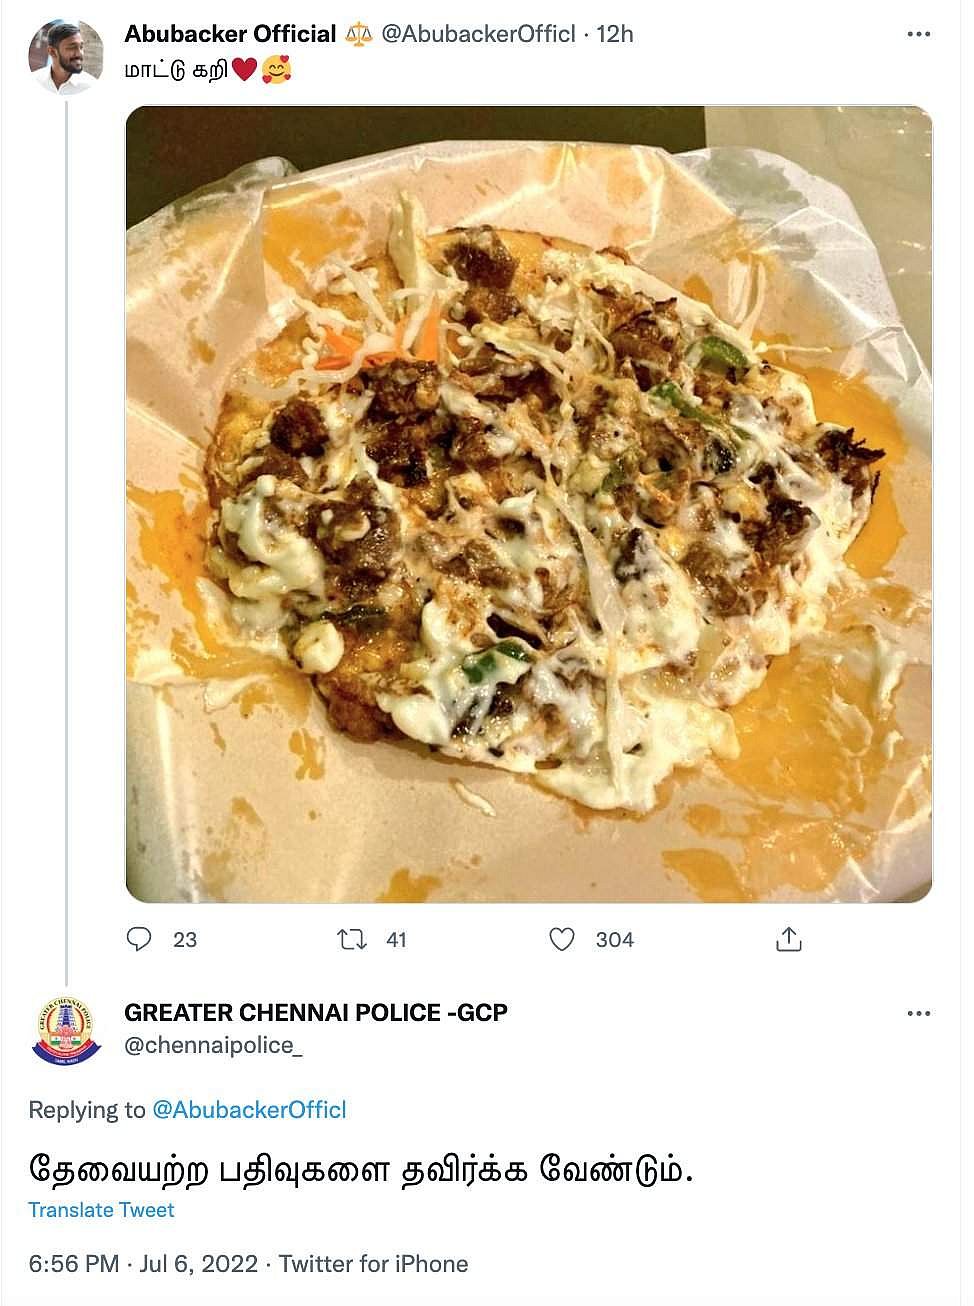This screenshot has height=1306, width=974.
Task: Open Abubacker Official's profile picture
Action: tap(66, 56)
